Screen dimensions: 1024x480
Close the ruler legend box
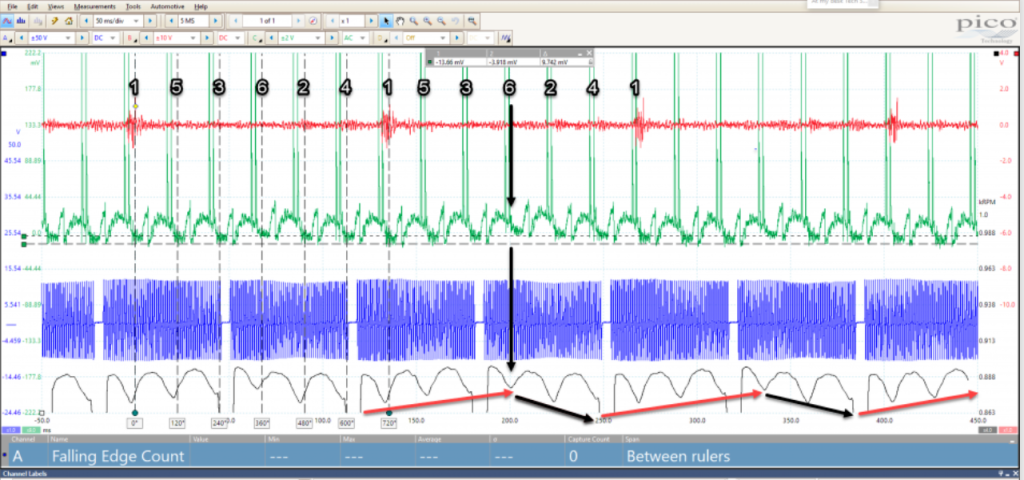click(590, 53)
